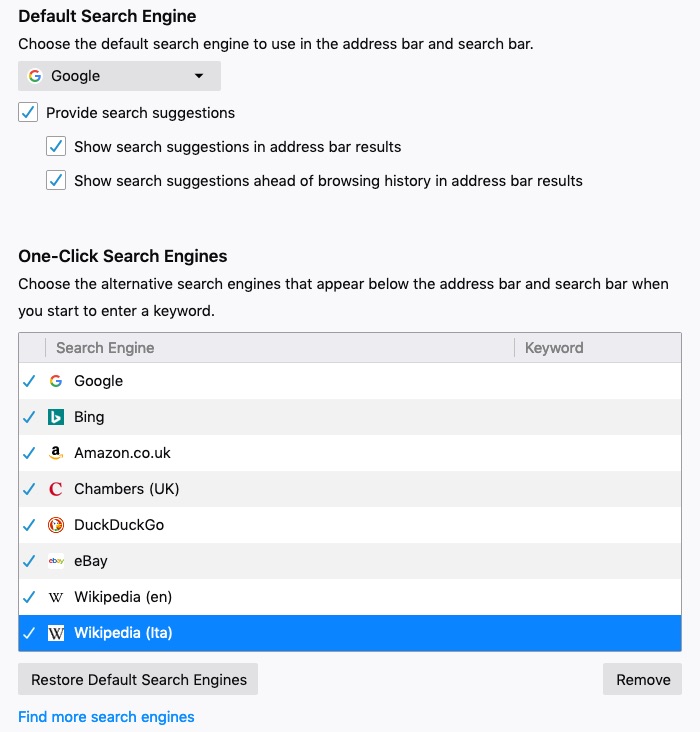The width and height of the screenshot is (700, 732).
Task: Click the Keyword column header
Action: coord(598,348)
